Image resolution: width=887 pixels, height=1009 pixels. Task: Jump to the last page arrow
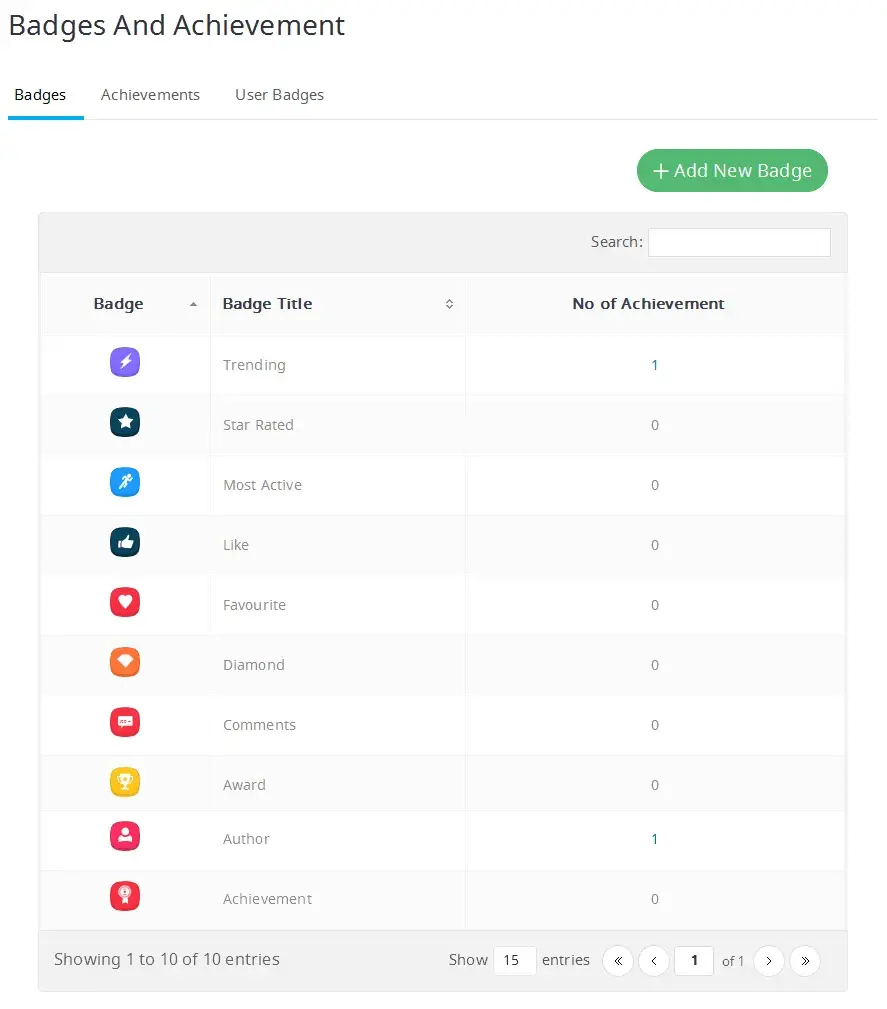coord(805,961)
